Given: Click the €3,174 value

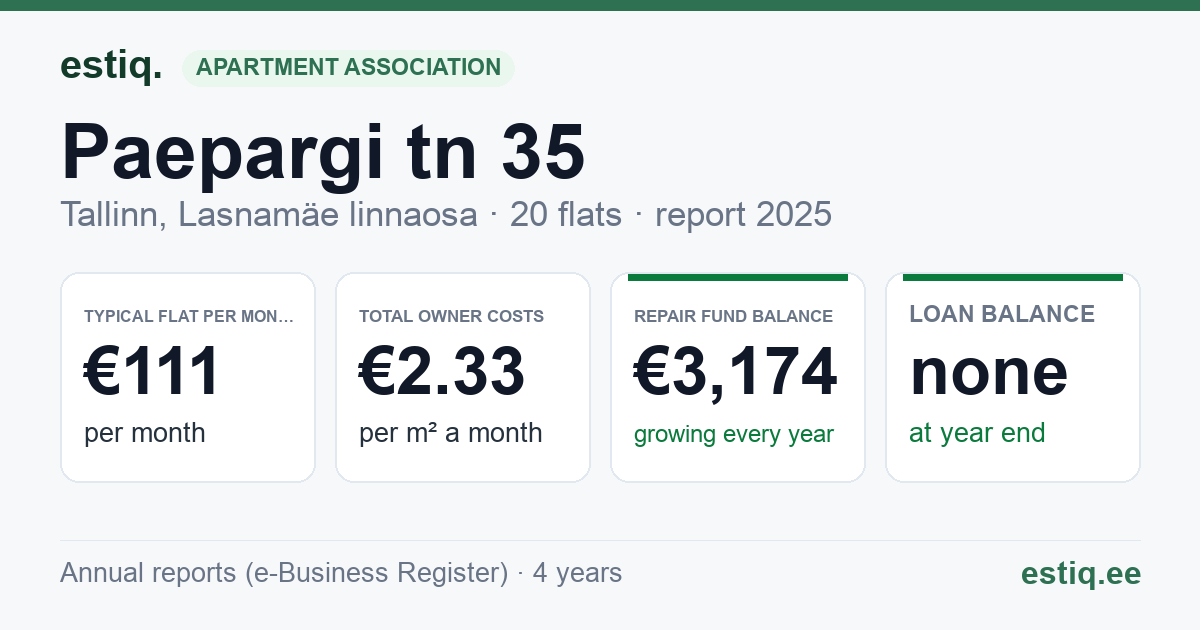Looking at the screenshot, I should [735, 371].
